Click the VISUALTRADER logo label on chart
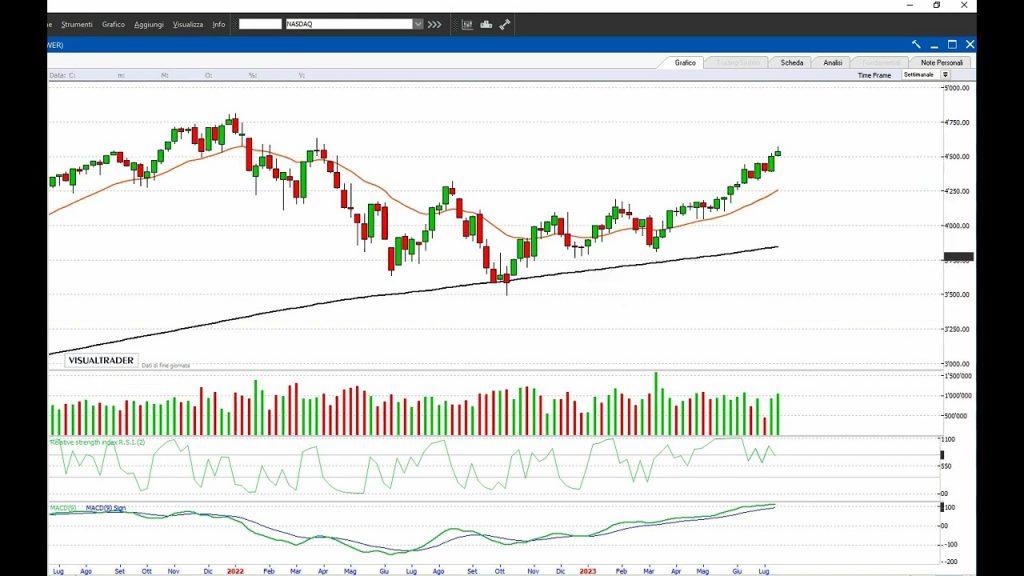This screenshot has height=576, width=1024. click(x=101, y=360)
